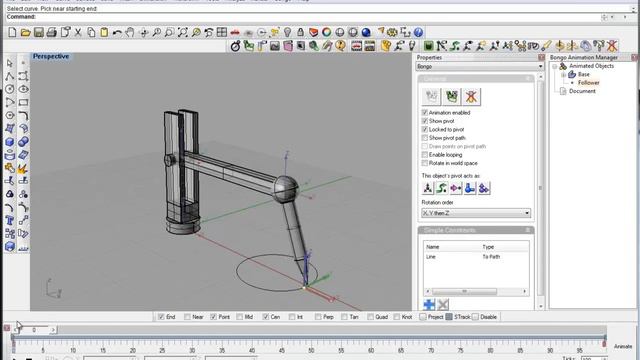Select the circle tool in left toolbar
This screenshot has width=640, height=360.
coord(10,89)
